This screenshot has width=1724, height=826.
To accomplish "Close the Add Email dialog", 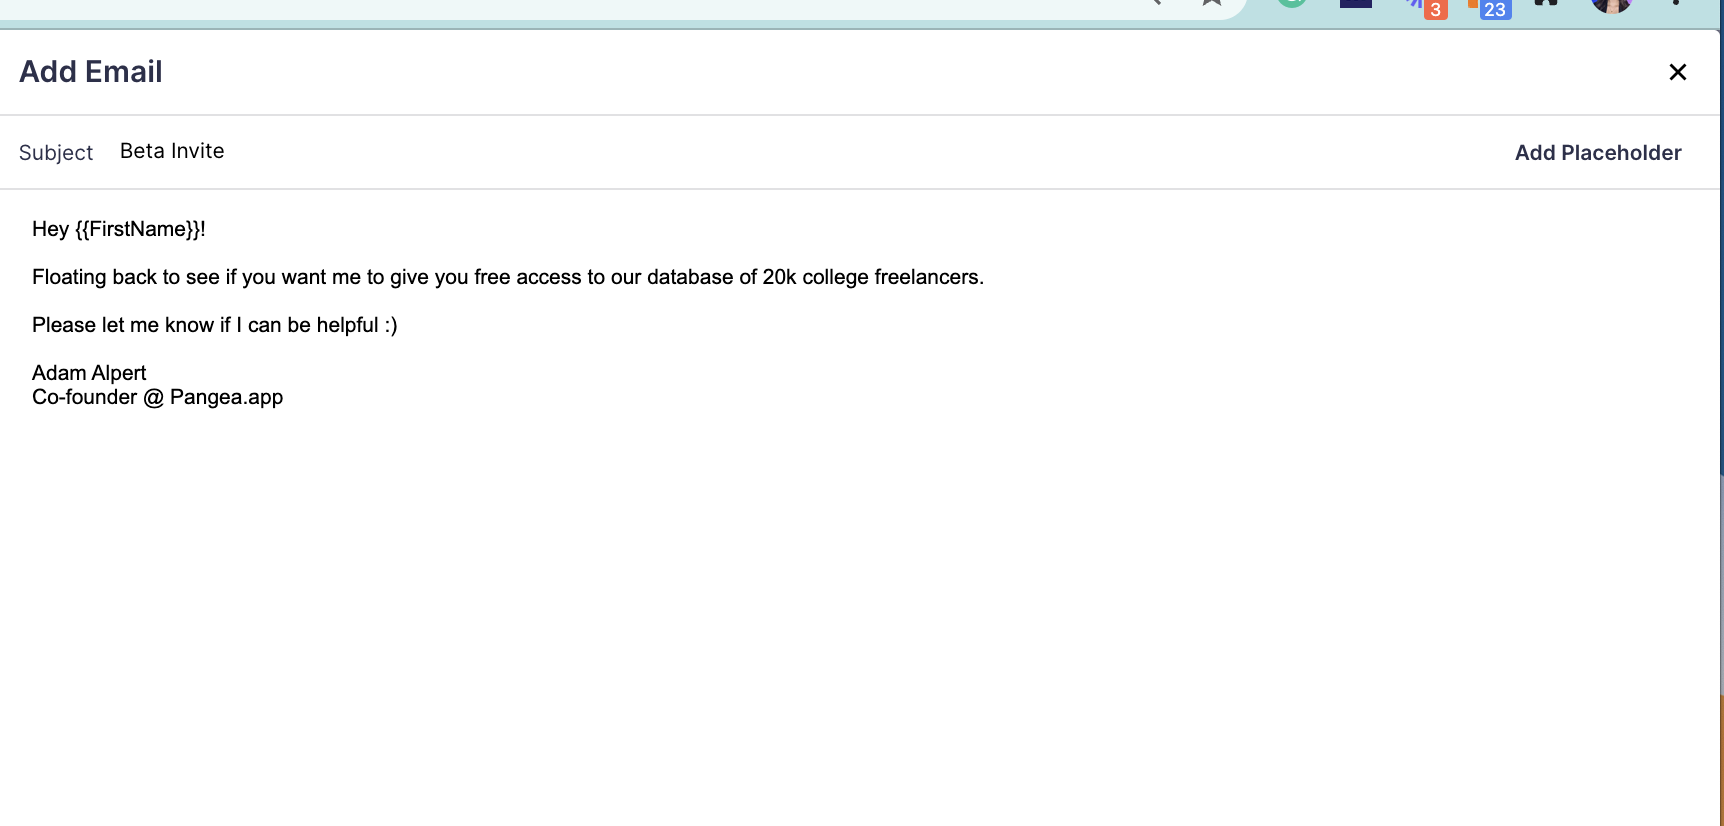I will click(x=1678, y=72).
